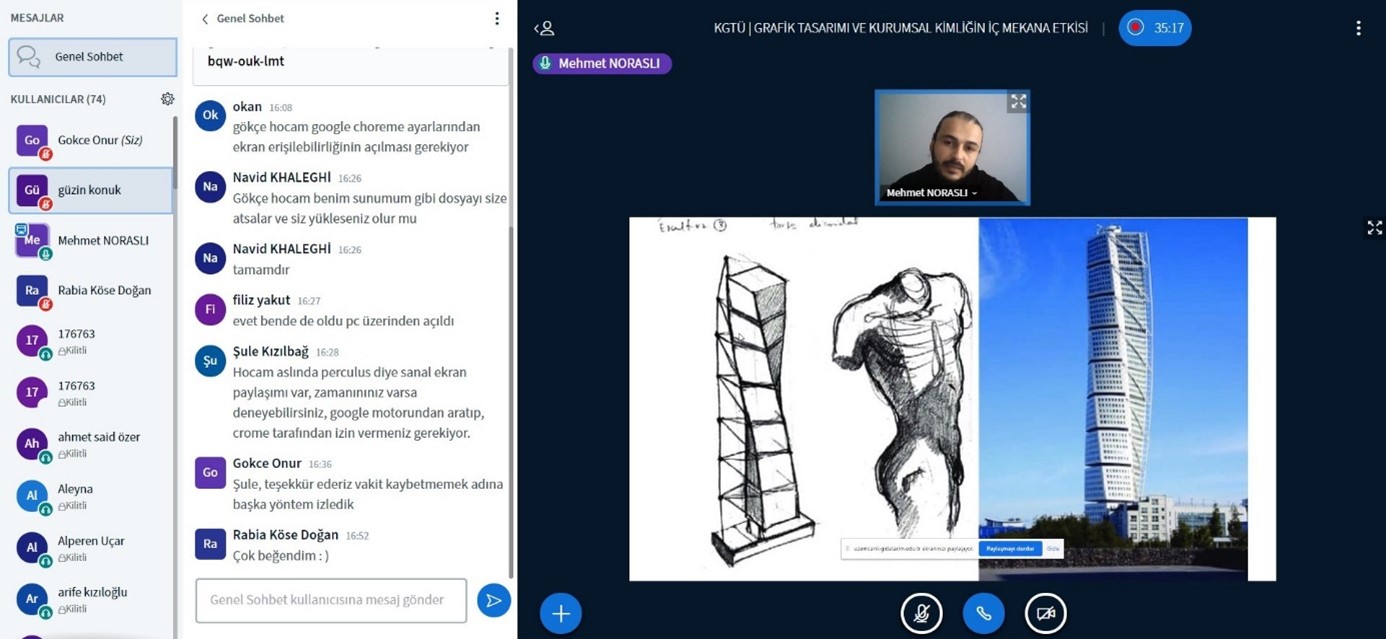This screenshot has height=639, width=1386.
Task: Click the blue plus actions button
Action: point(560,613)
